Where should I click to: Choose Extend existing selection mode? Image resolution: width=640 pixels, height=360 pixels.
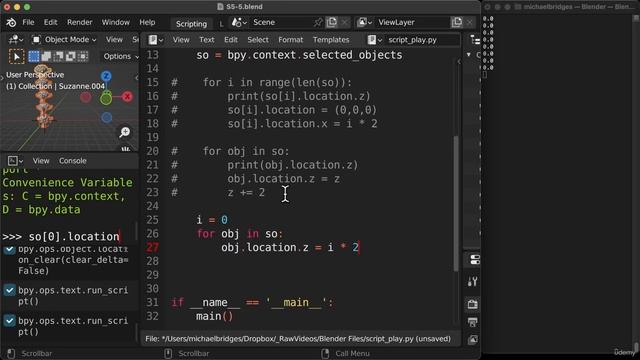[46, 56]
